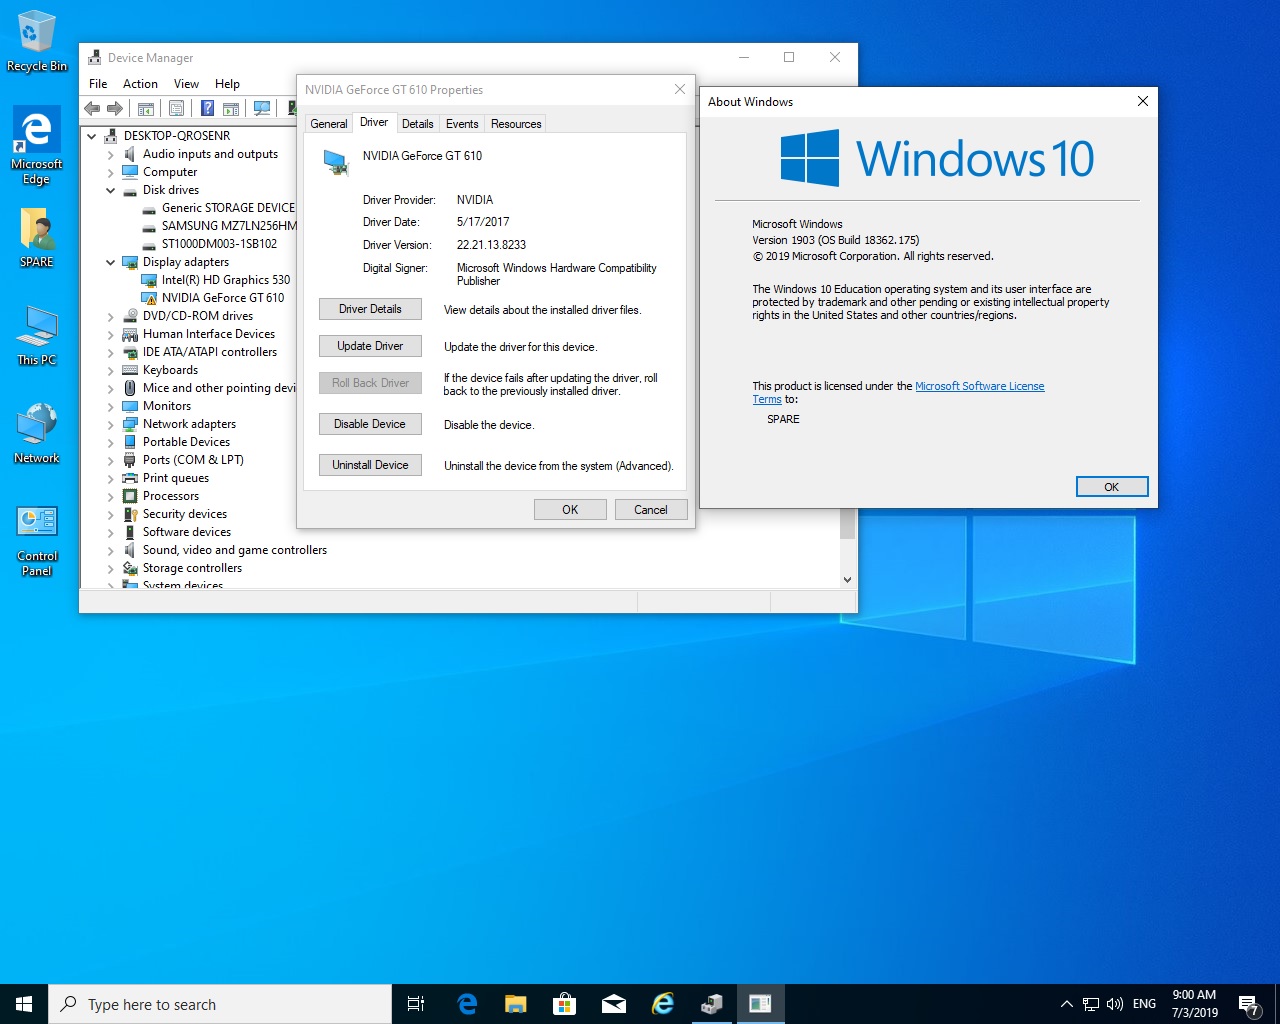The image size is (1280, 1024).
Task: Switch to the Resources tab in Properties
Action: (x=516, y=124)
